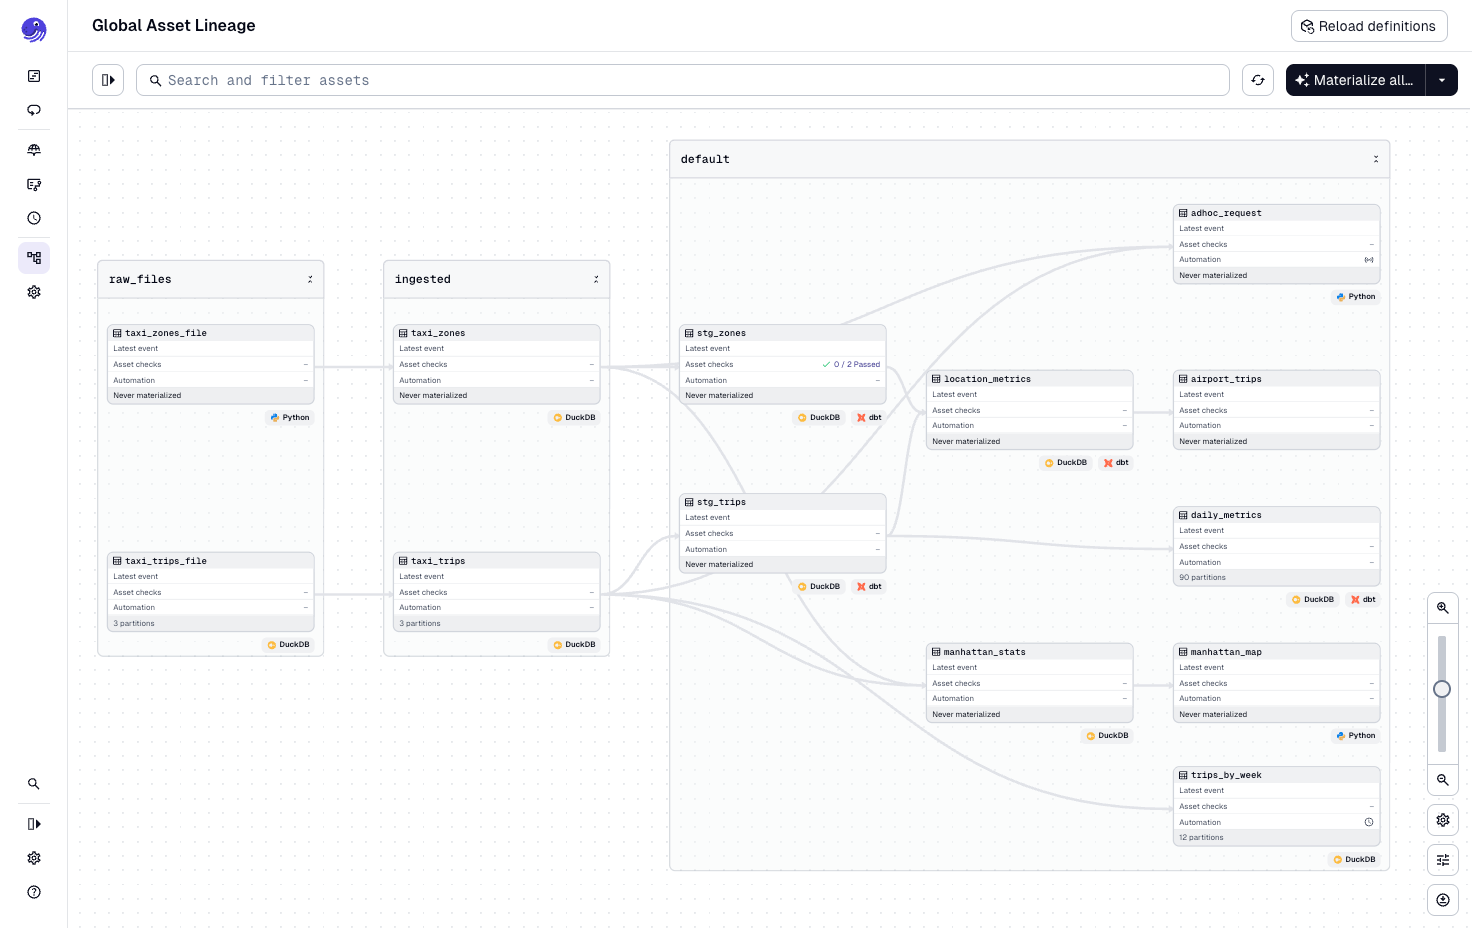The image size is (1472, 928).
Task: Open the help question-mark icon at sidebar bottom
Action: (34, 891)
